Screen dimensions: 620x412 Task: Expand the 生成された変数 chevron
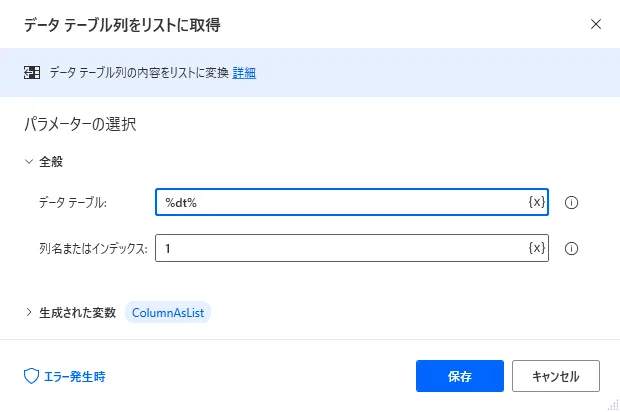[28, 312]
